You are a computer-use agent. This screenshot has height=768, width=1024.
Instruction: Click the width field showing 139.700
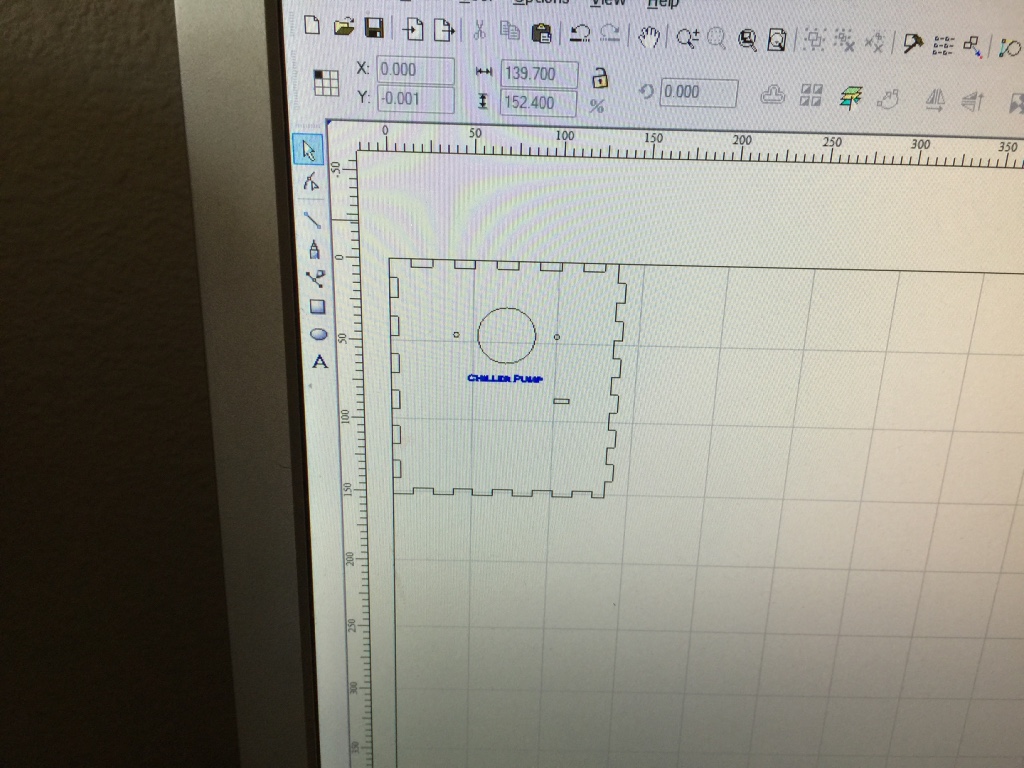539,74
